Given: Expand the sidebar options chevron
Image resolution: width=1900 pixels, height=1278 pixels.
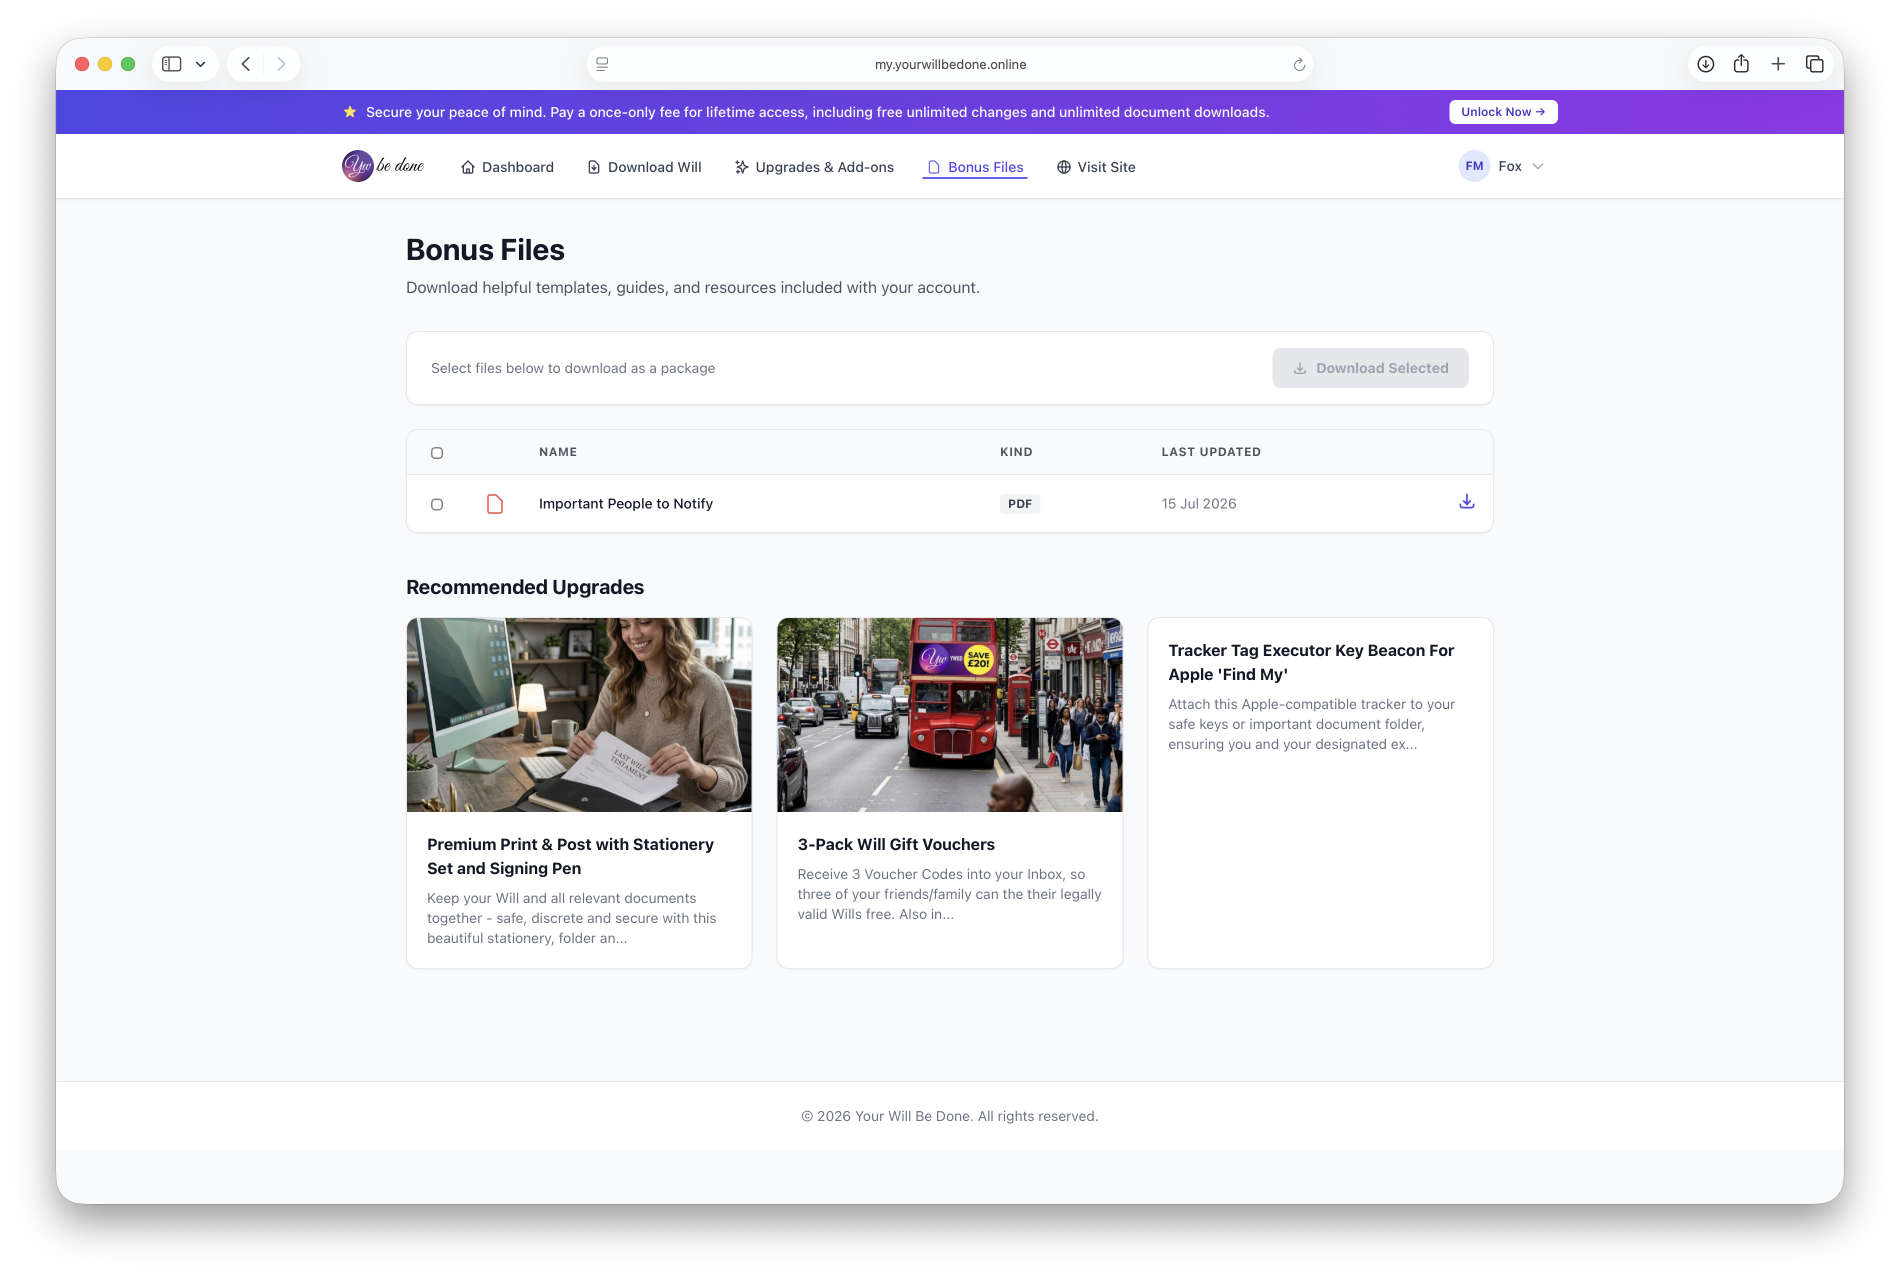Looking at the screenshot, I should tap(201, 64).
